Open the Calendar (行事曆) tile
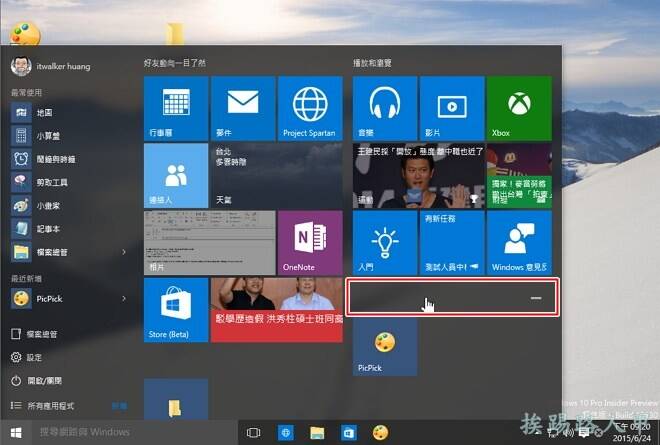The width and height of the screenshot is (660, 445). pos(176,108)
